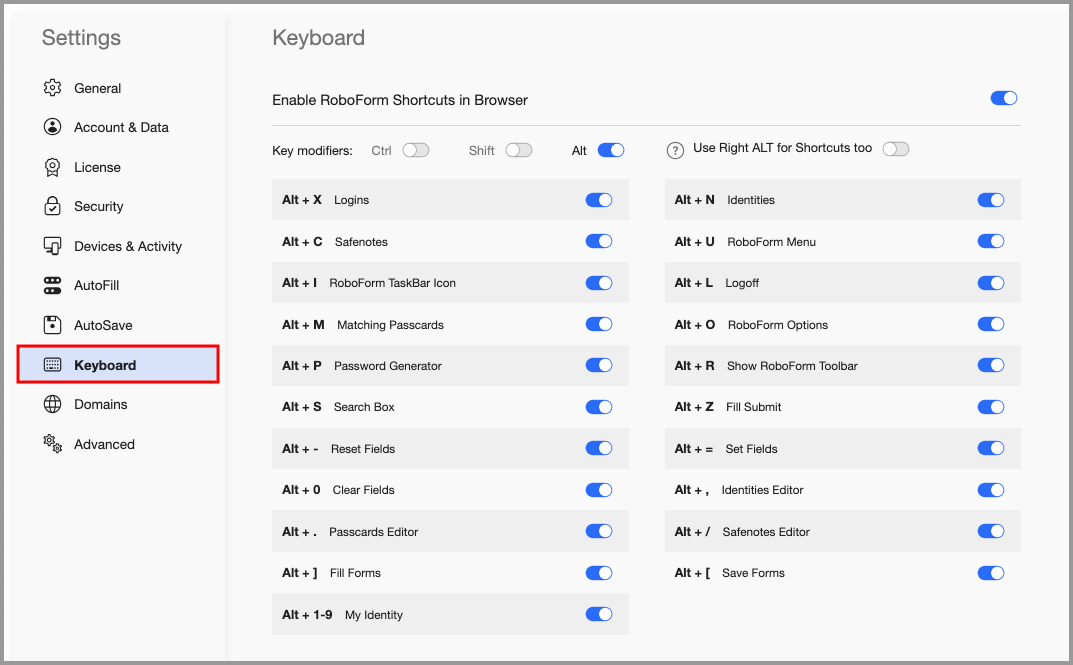Click the AutoSave disk icon
1073x665 pixels.
[x=52, y=325]
